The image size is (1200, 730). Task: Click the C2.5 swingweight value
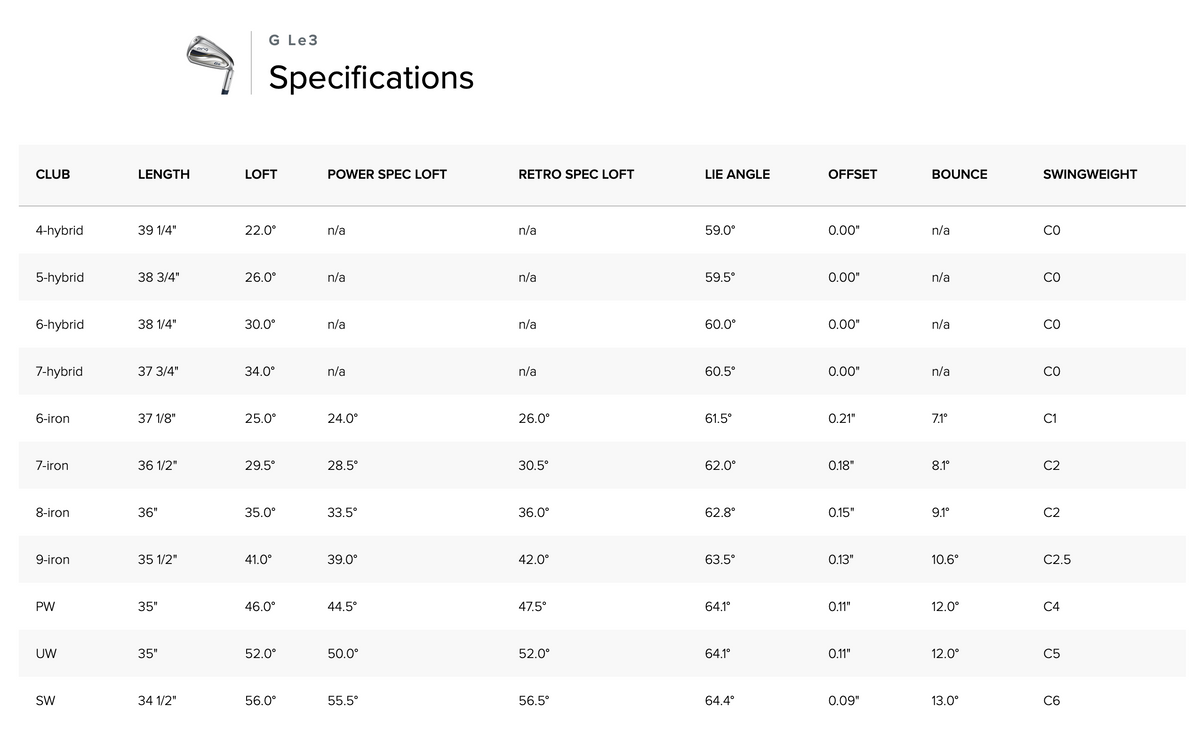(1056, 559)
